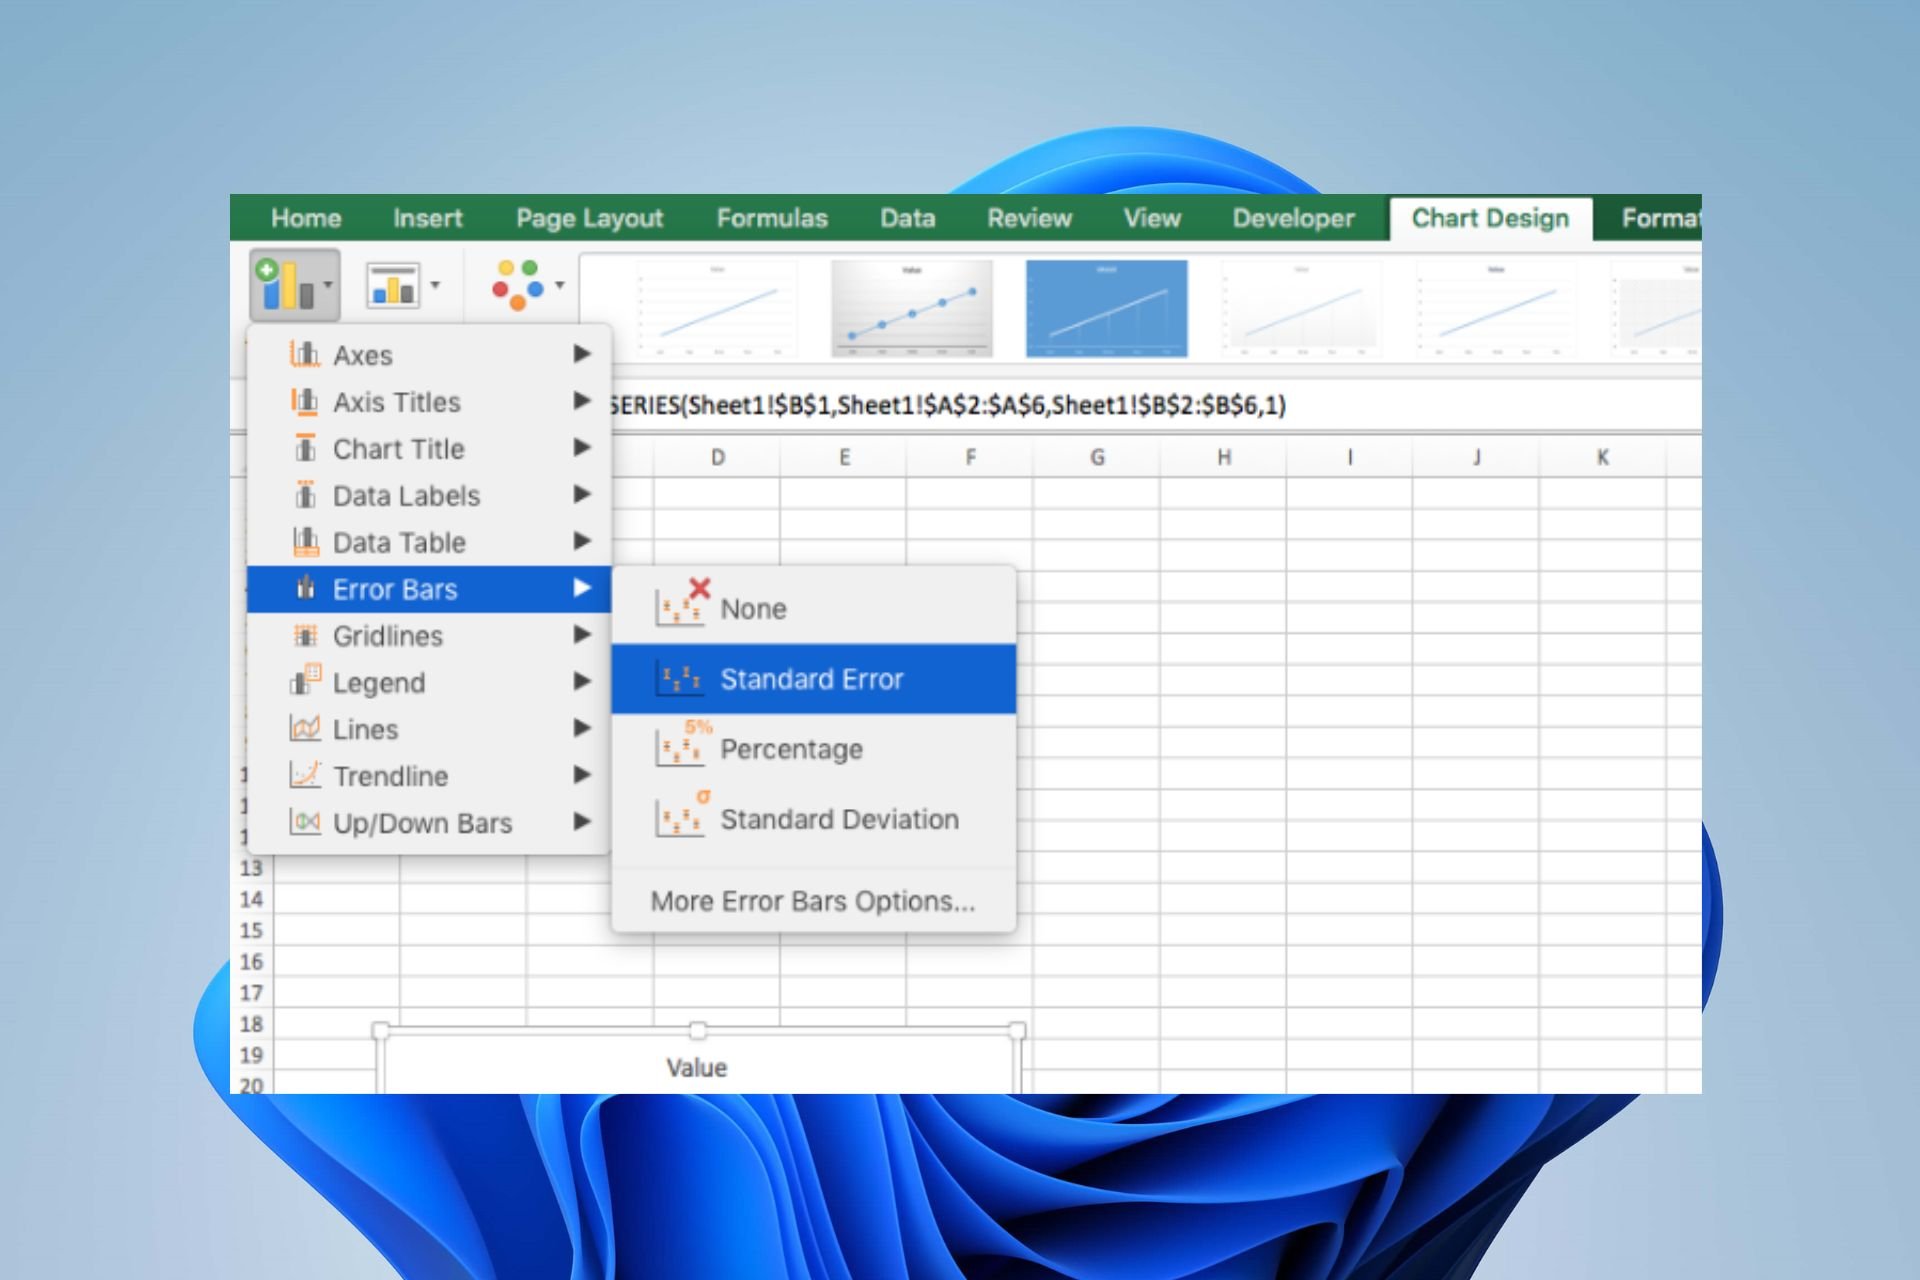The image size is (1920, 1280).
Task: Choose the Percentage error bars option
Action: tap(814, 749)
